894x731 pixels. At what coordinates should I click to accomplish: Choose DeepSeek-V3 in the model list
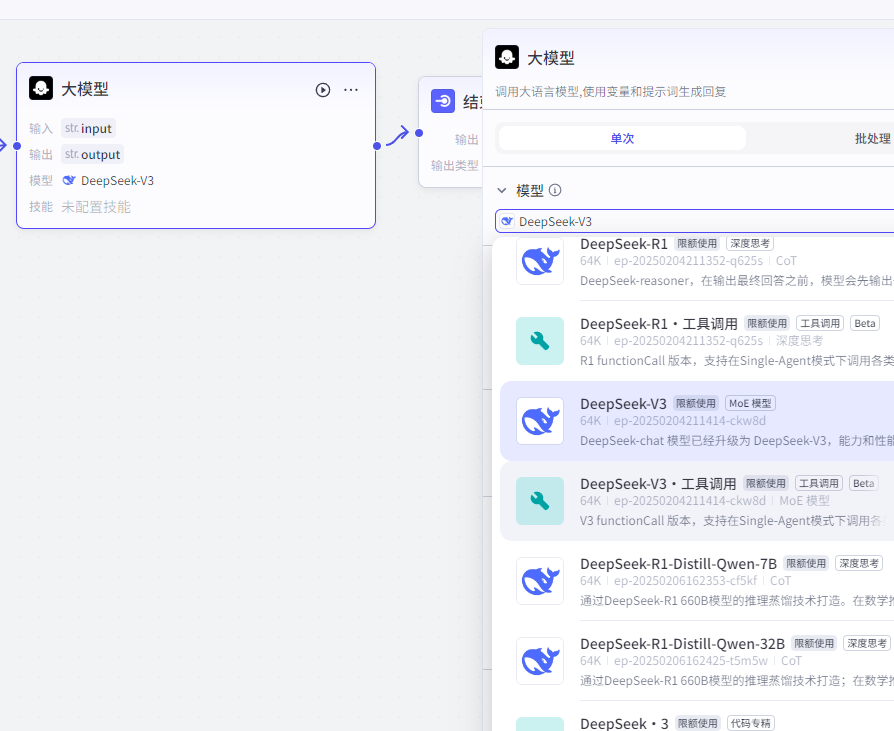click(623, 404)
